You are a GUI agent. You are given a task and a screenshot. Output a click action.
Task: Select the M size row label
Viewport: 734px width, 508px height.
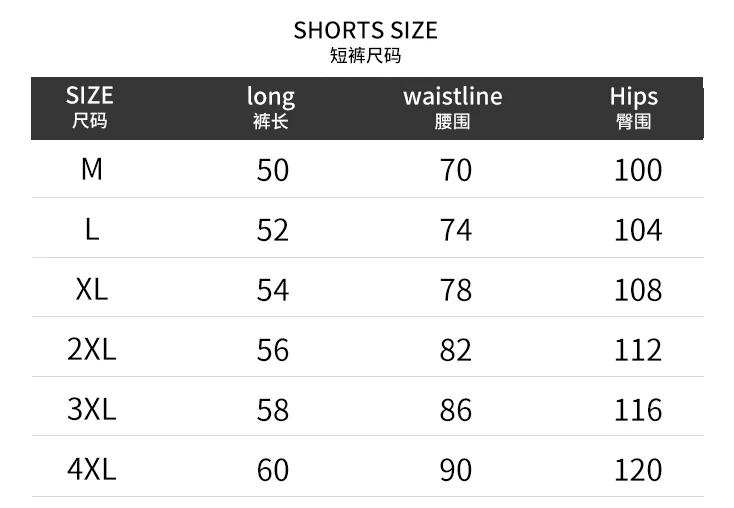pos(91,169)
